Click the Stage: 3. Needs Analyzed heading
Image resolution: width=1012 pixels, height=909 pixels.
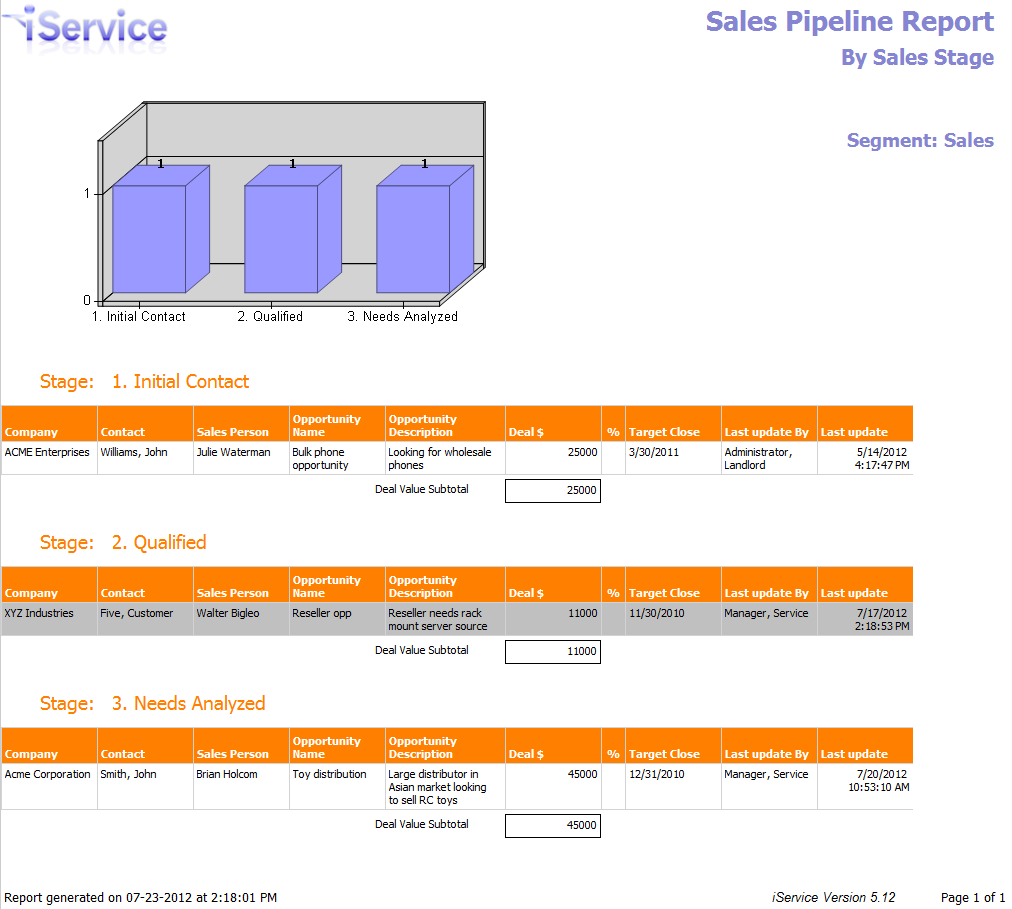coord(152,703)
